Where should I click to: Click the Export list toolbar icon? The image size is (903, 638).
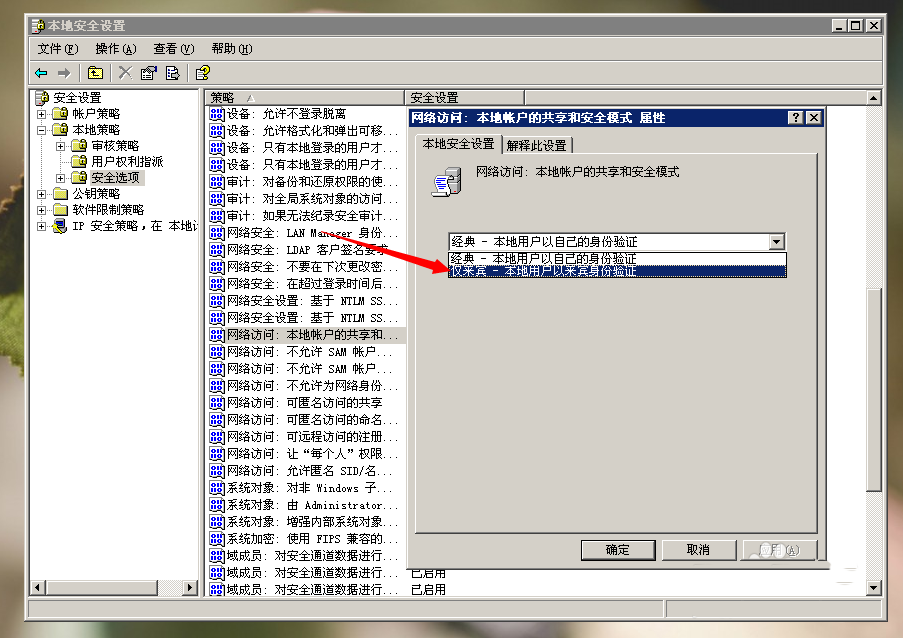point(173,73)
